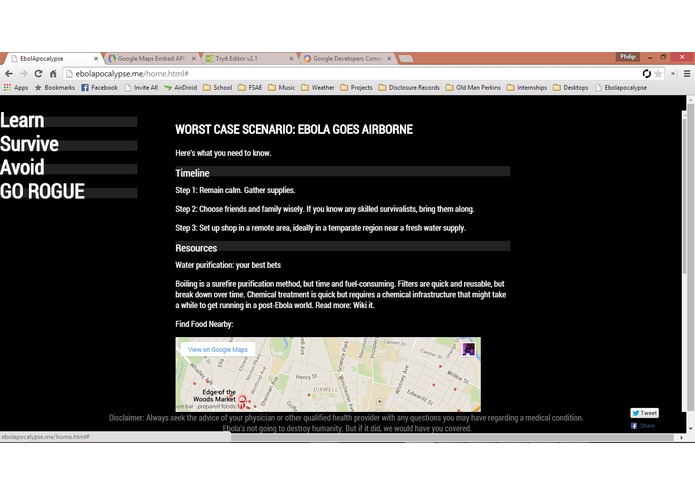Image resolution: width=695 pixels, height=494 pixels.
Task: Bookmark this page with the star icon
Action: 658,74
